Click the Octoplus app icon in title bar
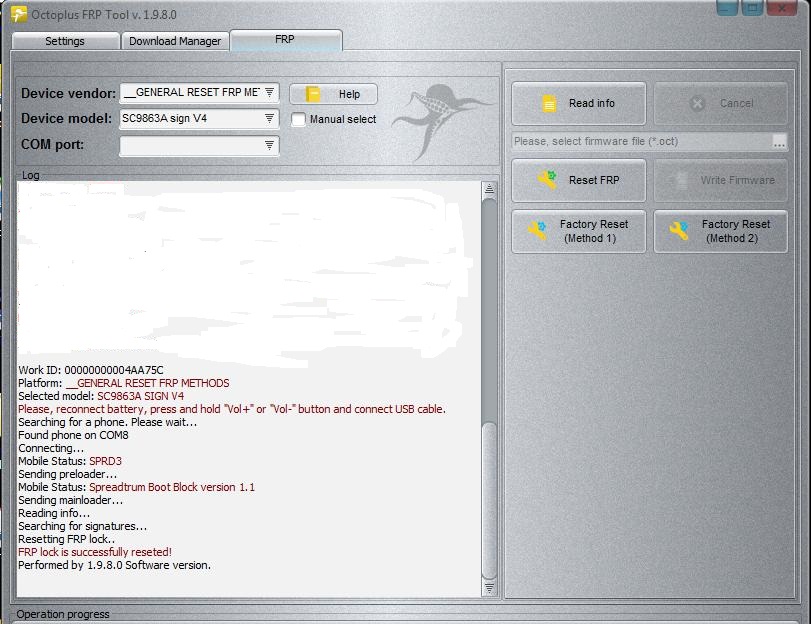 19,14
